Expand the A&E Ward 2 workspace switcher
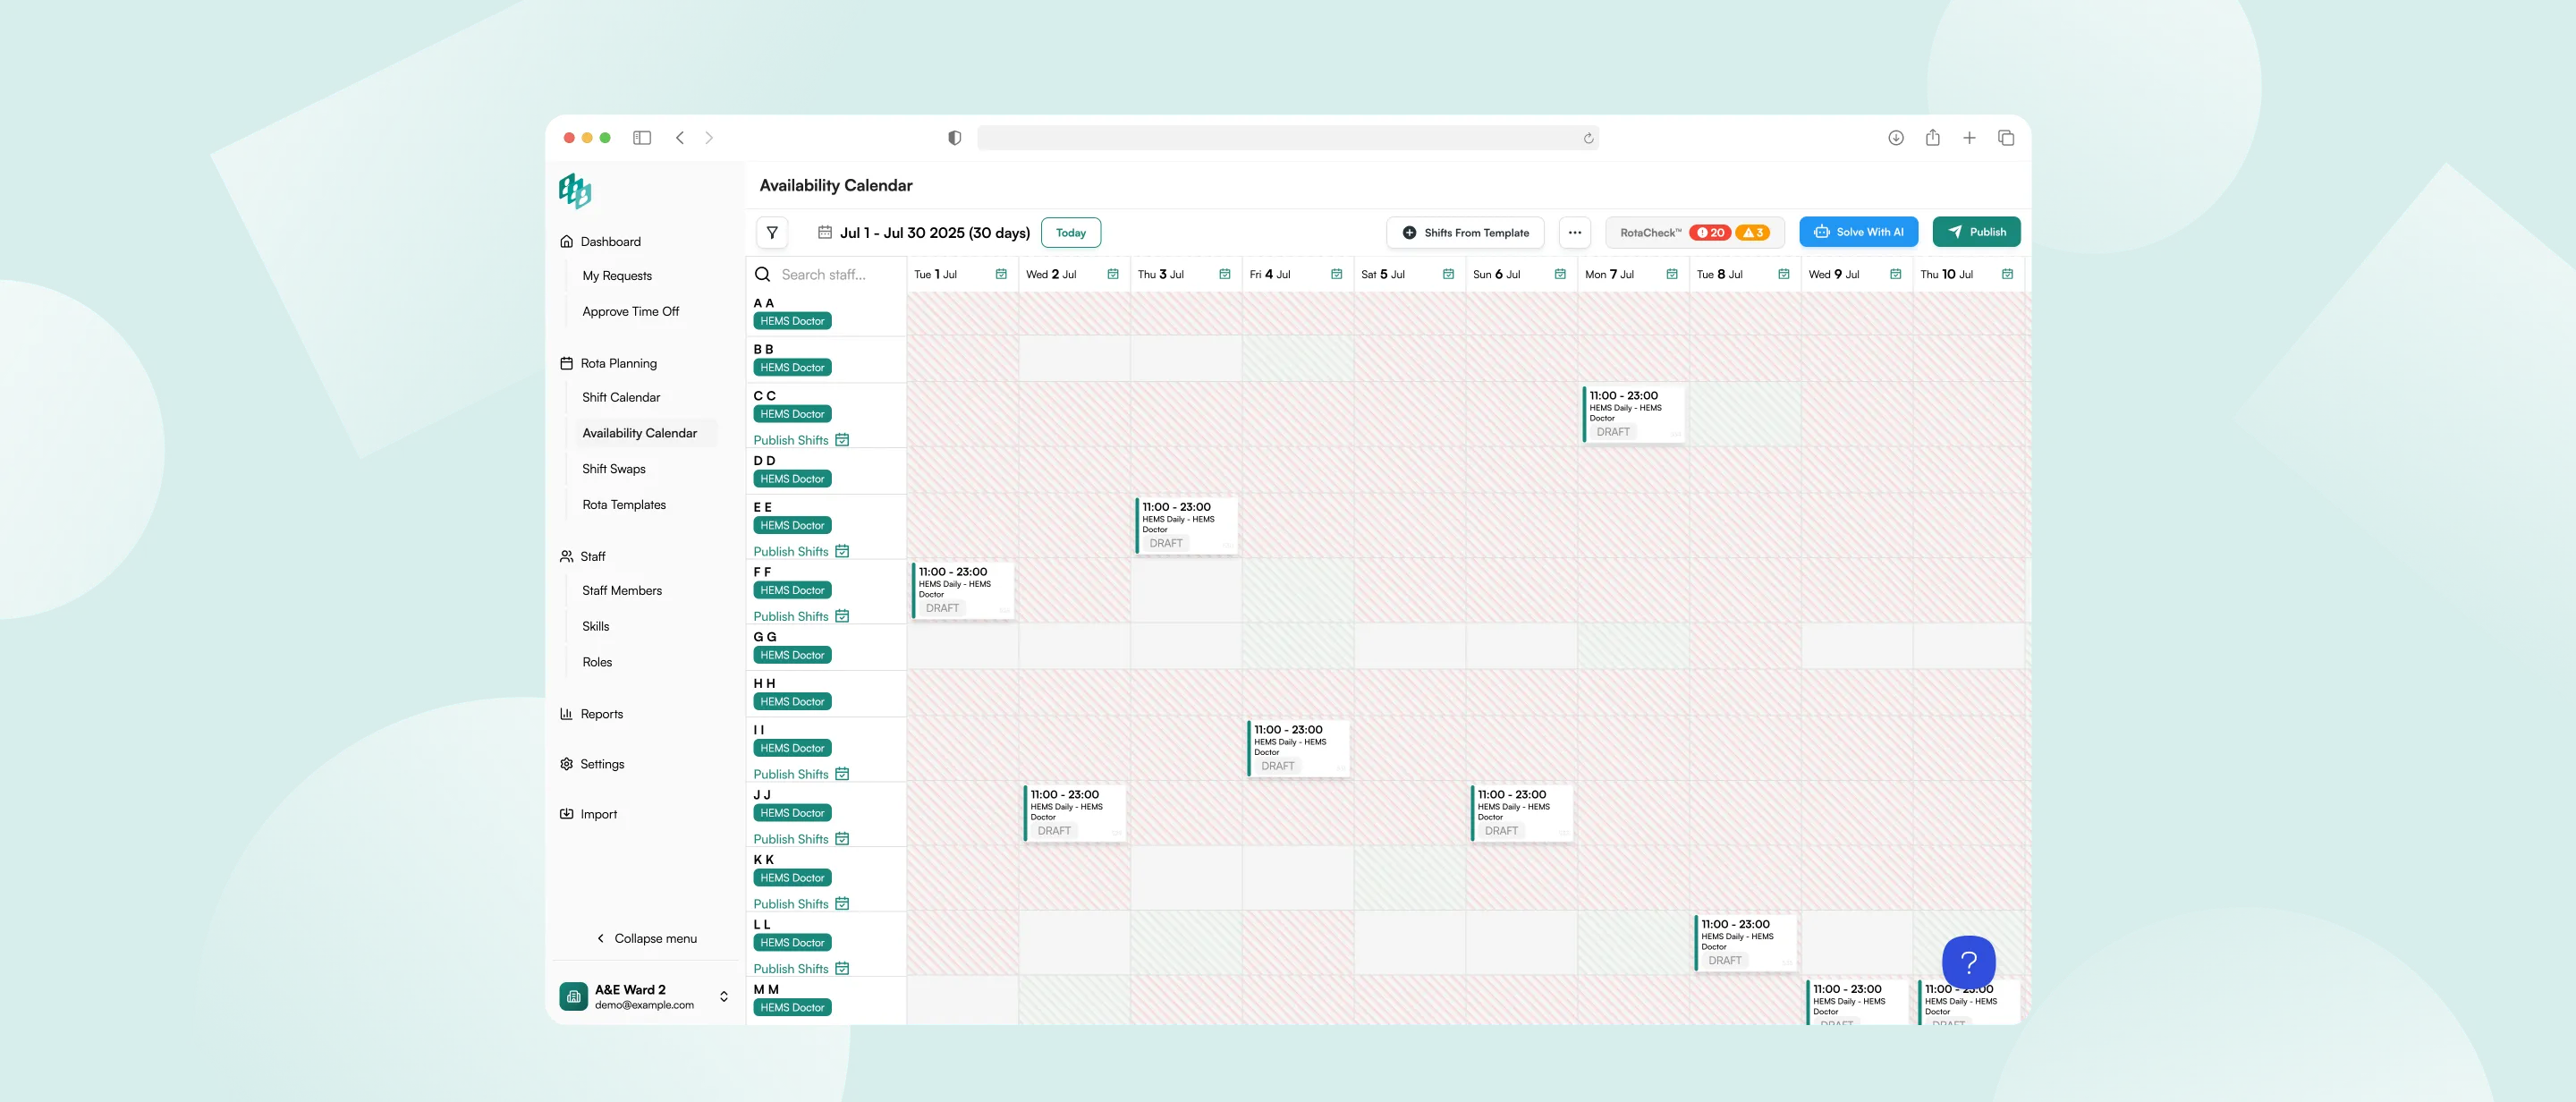This screenshot has width=2576, height=1102. pos(723,996)
